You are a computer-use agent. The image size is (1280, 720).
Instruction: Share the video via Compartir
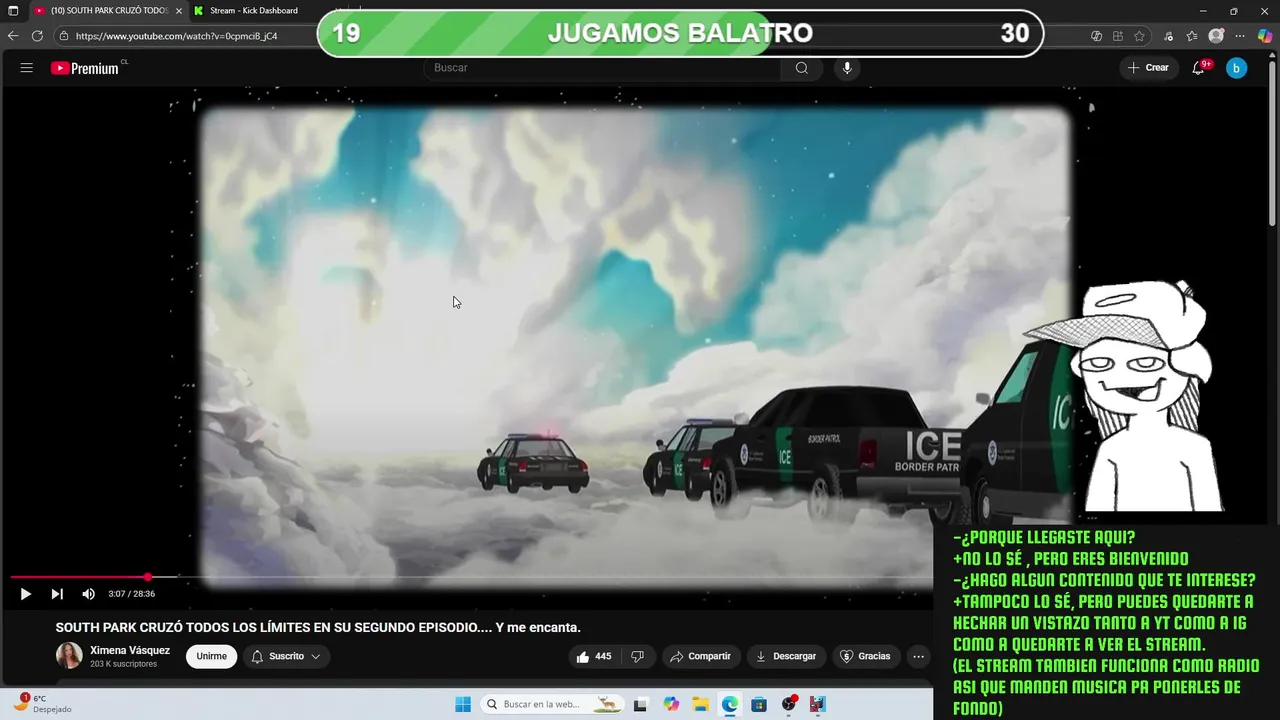click(x=701, y=656)
